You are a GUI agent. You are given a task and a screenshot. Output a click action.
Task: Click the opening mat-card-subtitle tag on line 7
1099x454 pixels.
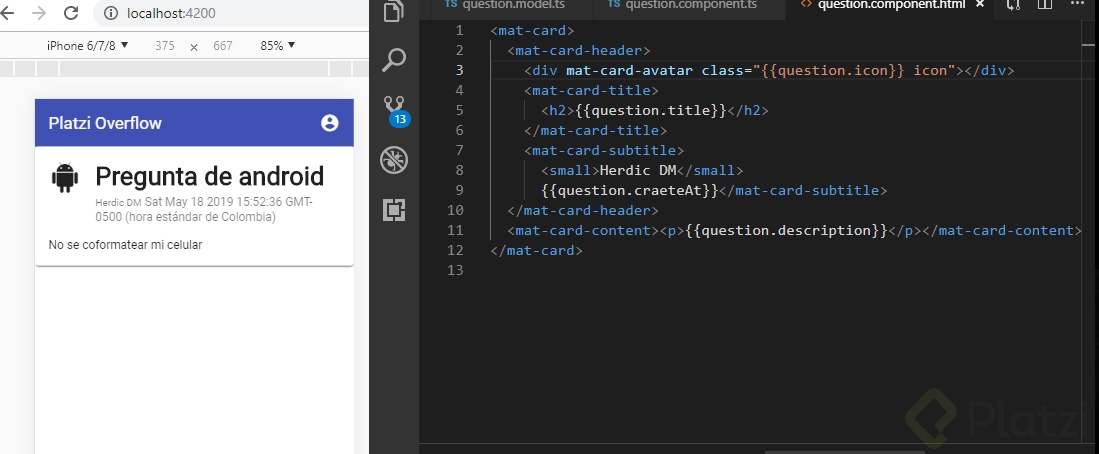click(604, 150)
